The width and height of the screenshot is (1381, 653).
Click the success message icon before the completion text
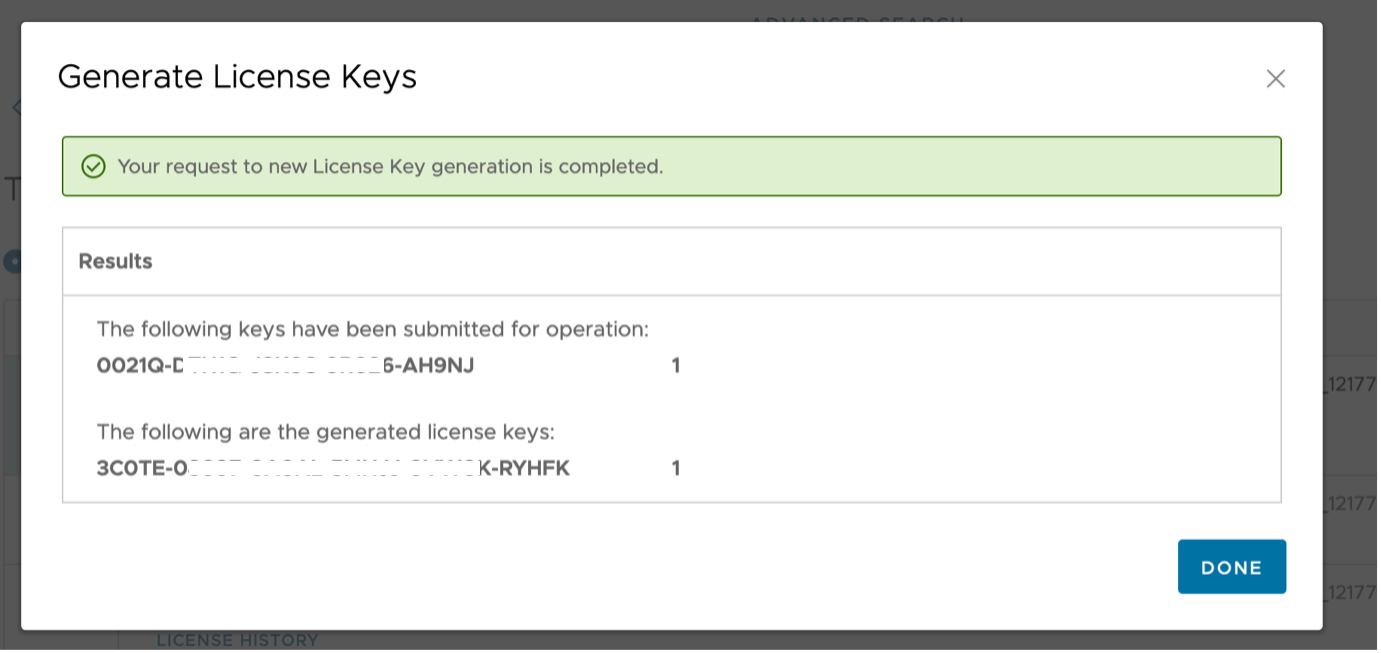[x=93, y=166]
